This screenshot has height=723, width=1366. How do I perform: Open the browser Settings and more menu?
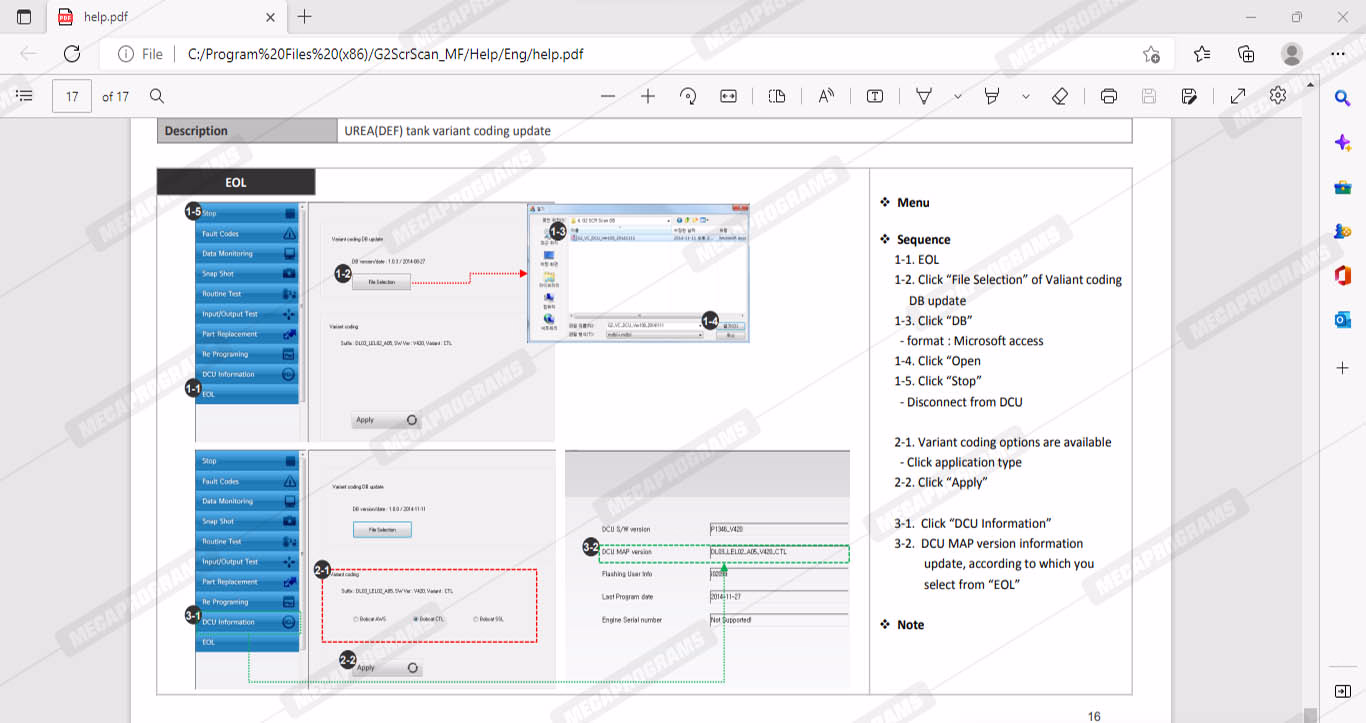pos(1338,54)
